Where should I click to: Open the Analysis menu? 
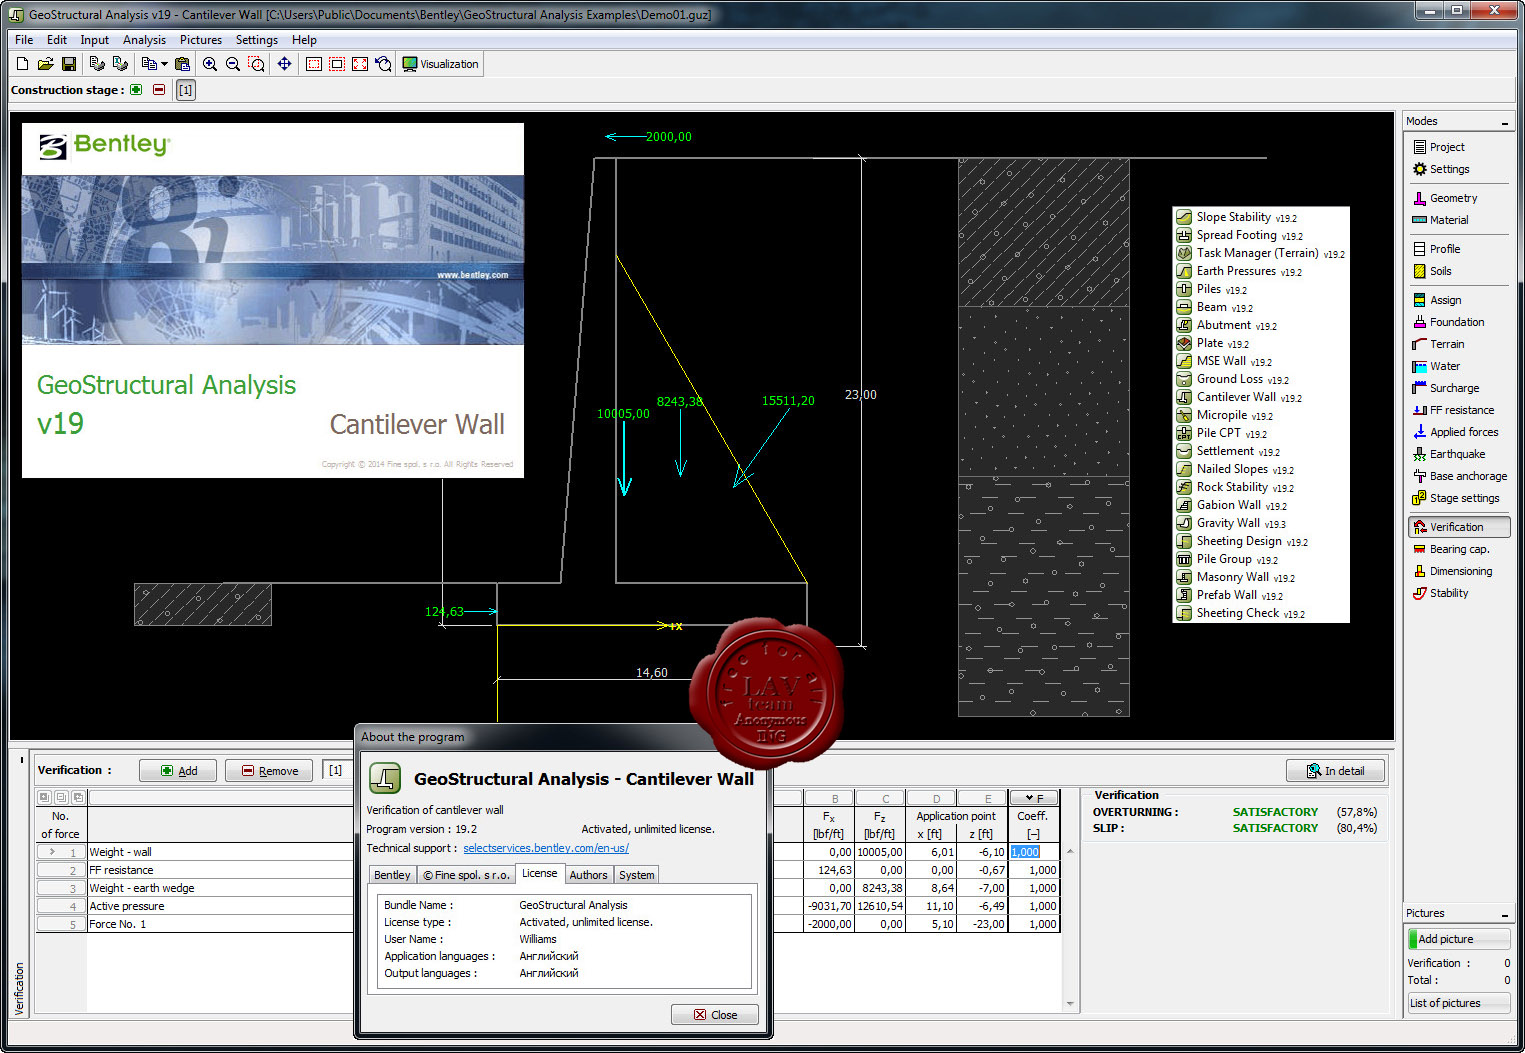pos(144,40)
